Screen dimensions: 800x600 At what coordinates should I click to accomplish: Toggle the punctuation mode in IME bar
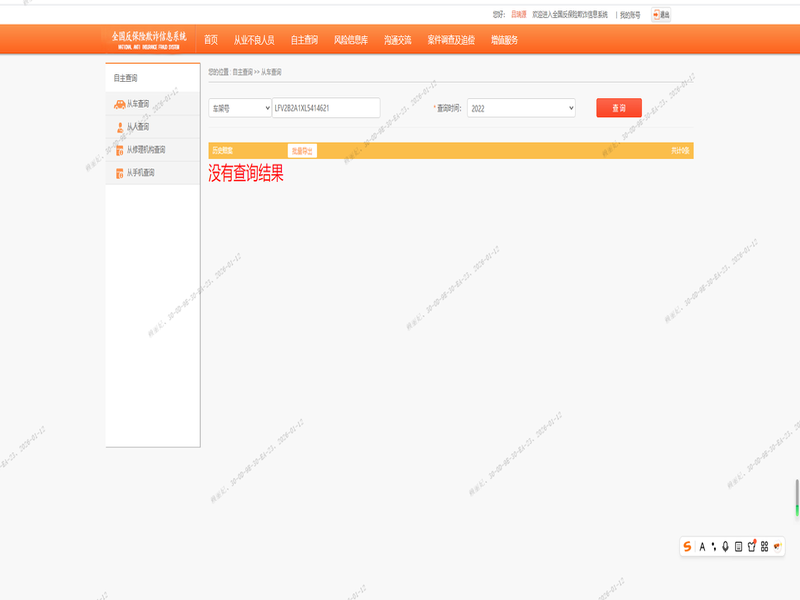713,546
